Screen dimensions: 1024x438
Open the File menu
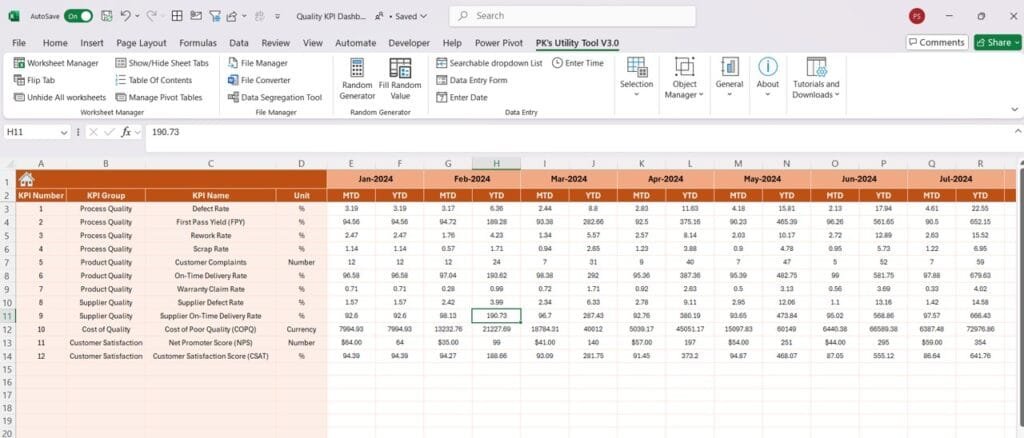(19, 42)
